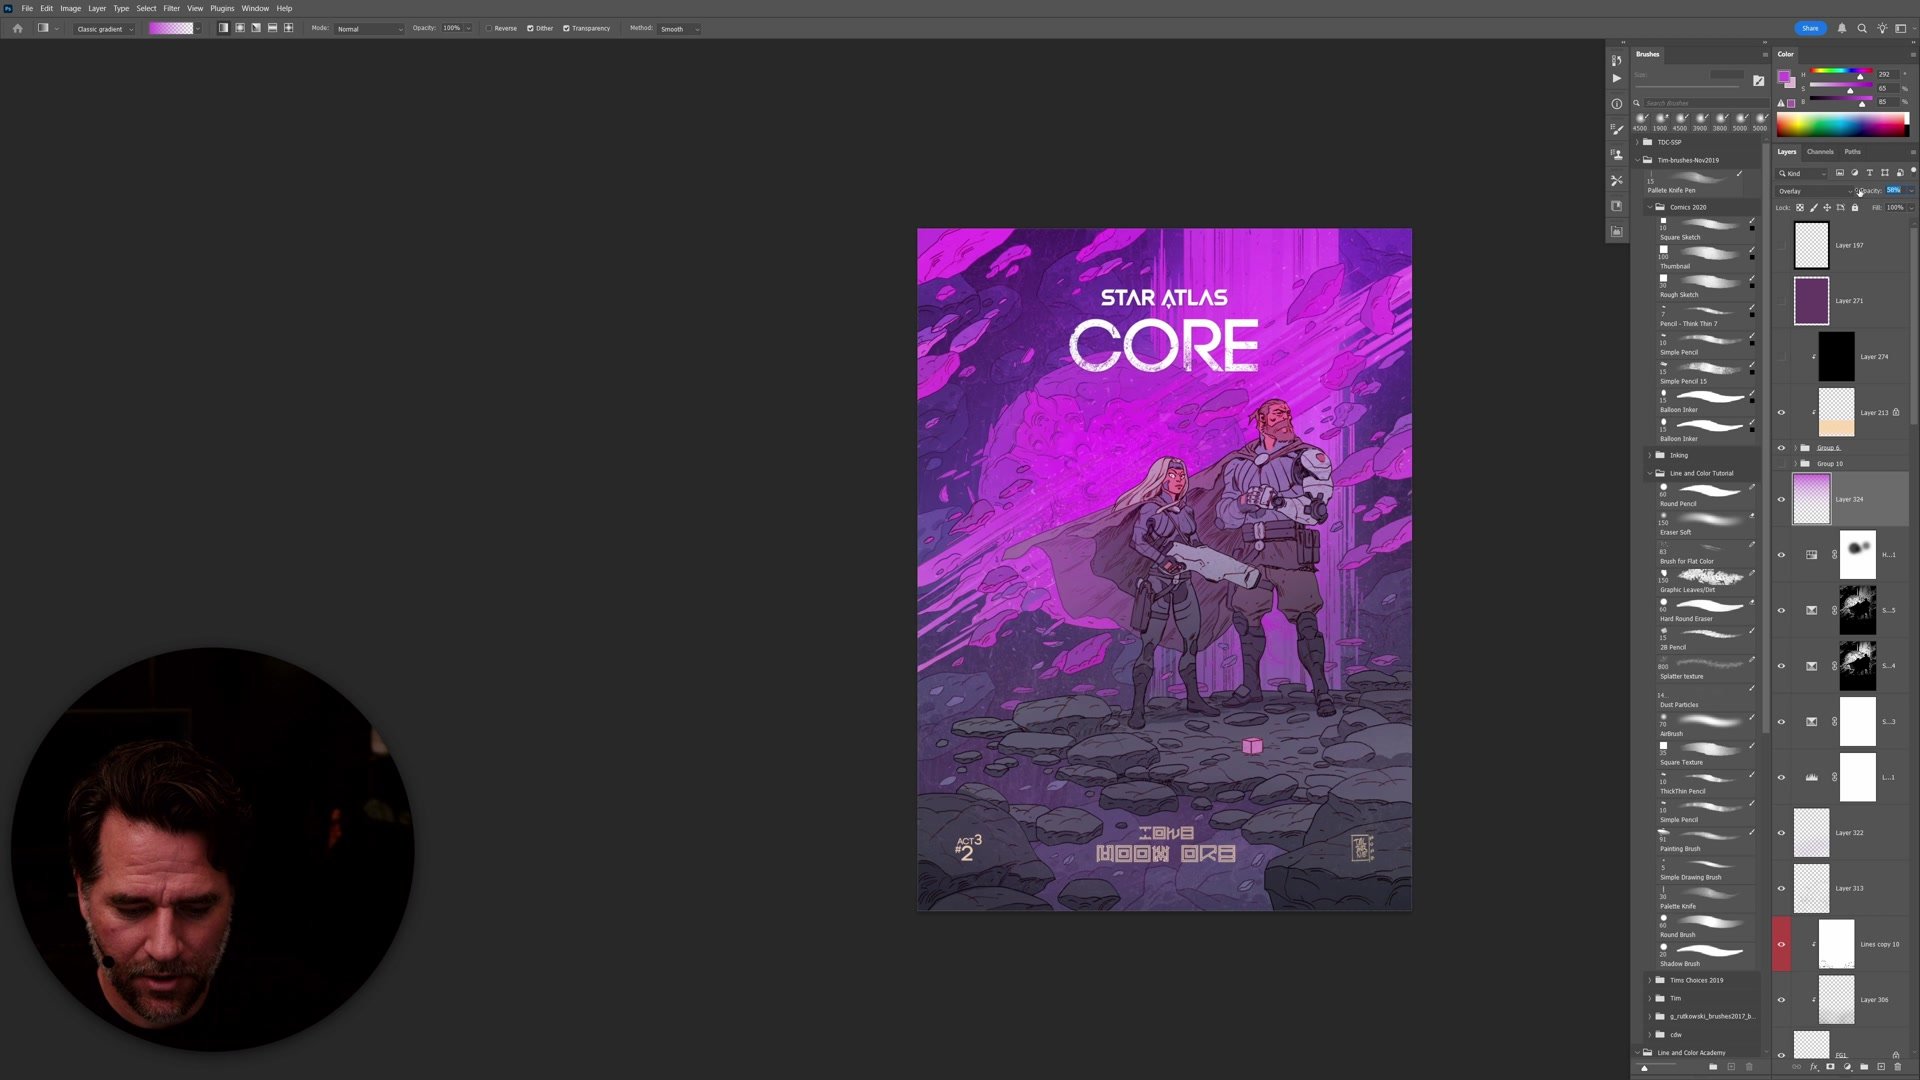Screen dimensions: 1920x1080
Task: Expand the TDC-SSP brush folder
Action: pos(1638,142)
